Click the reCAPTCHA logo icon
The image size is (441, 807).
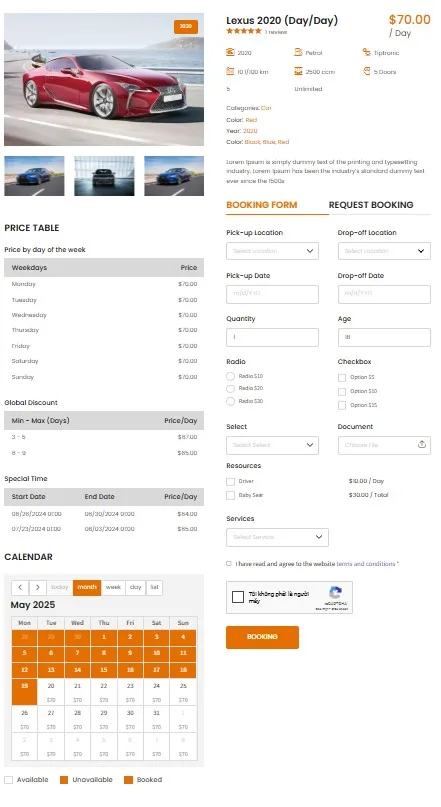pos(336,592)
